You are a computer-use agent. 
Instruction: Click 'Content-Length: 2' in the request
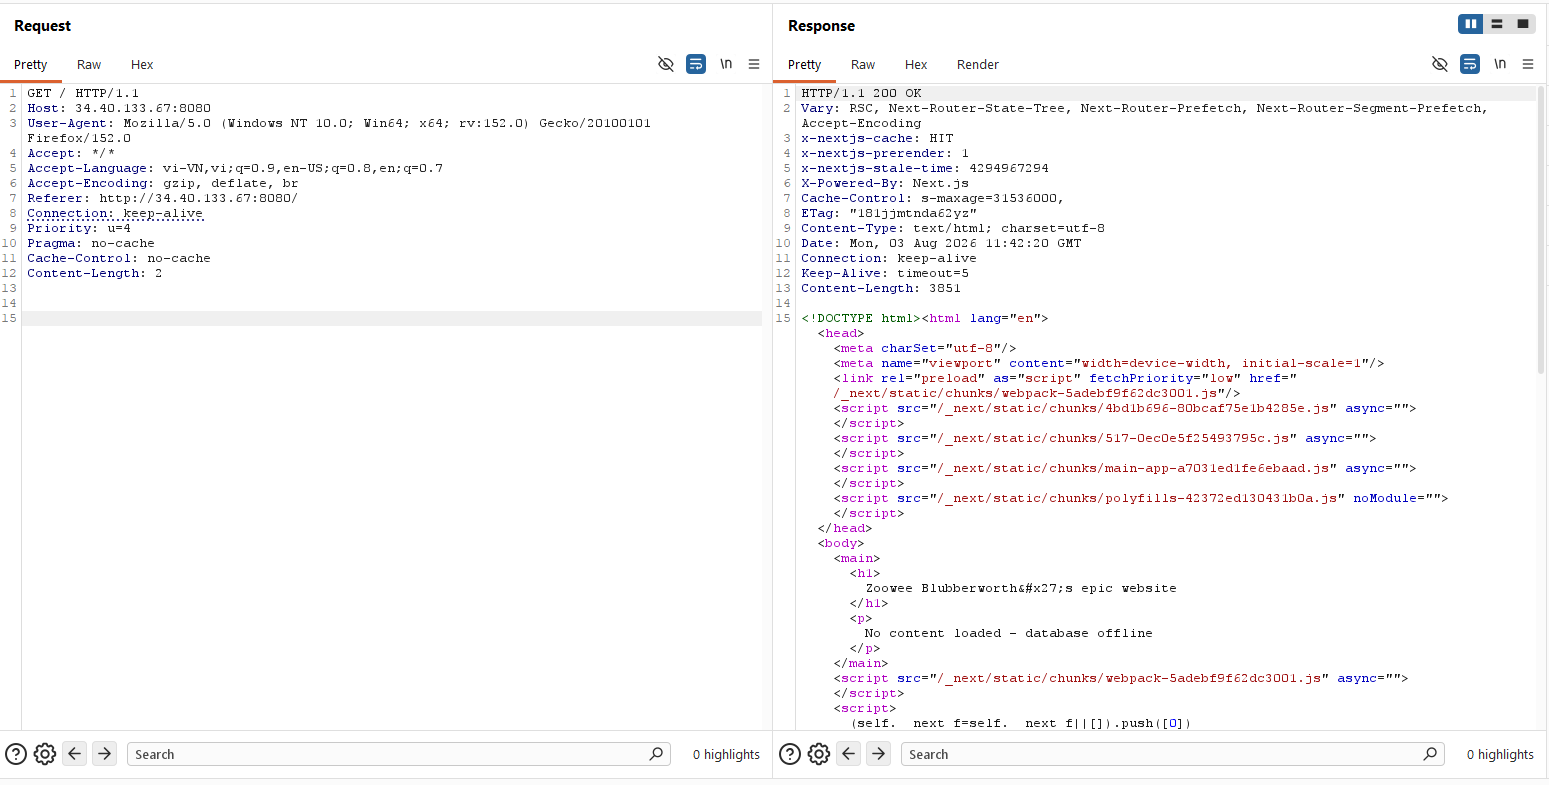click(94, 273)
